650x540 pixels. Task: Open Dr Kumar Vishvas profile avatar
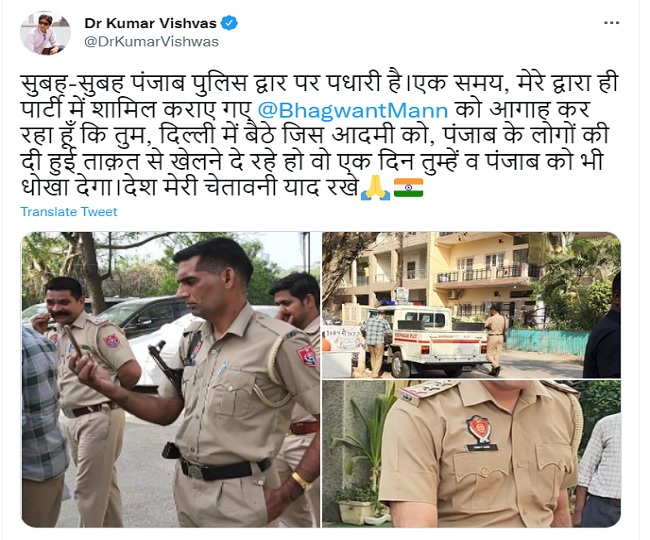(x=45, y=33)
